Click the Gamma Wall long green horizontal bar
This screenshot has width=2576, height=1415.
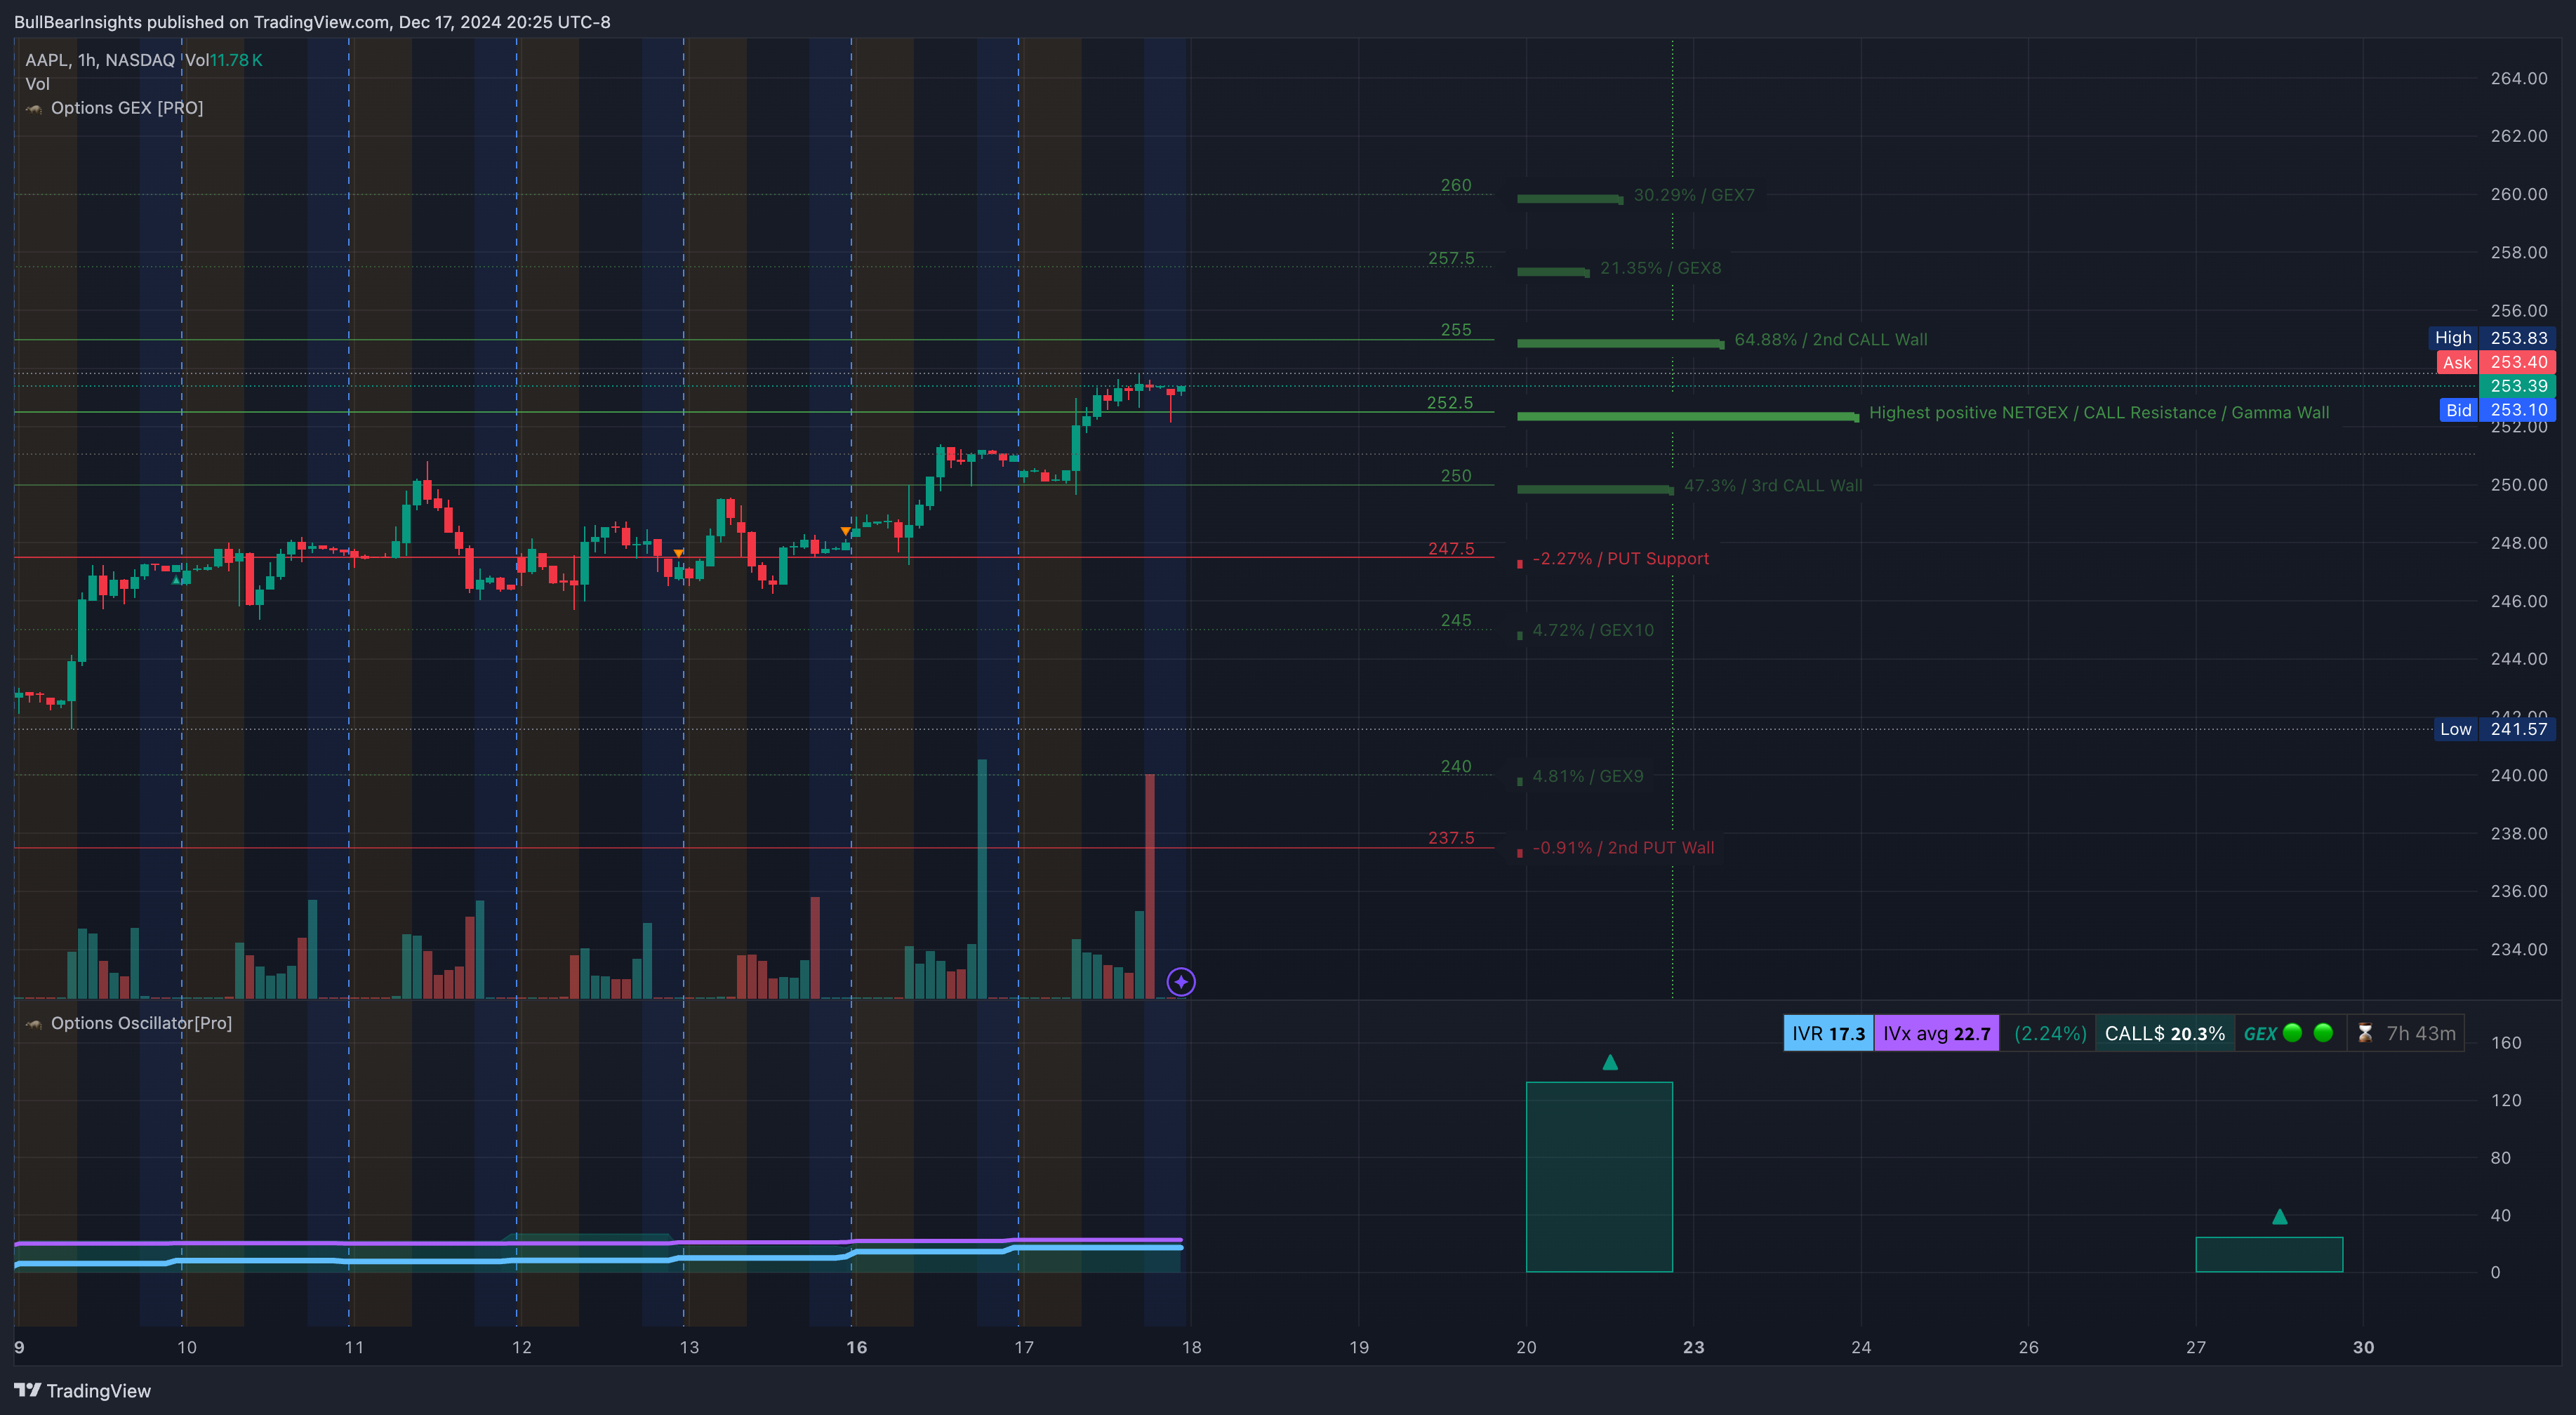(1688, 417)
